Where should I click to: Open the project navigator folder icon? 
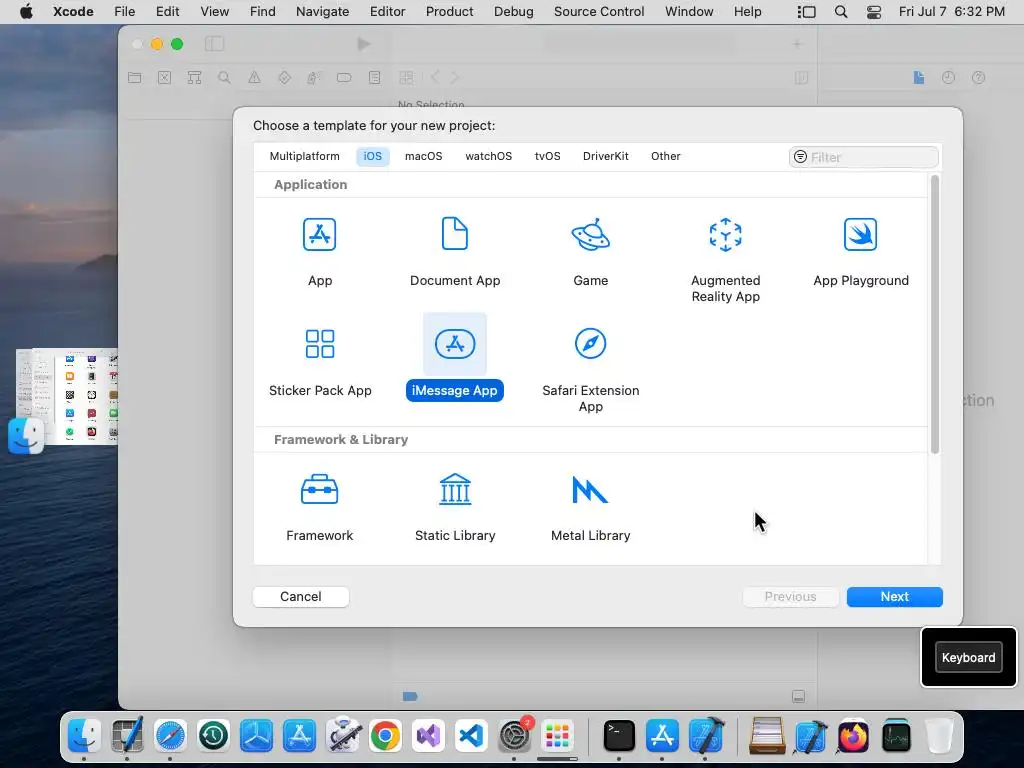(135, 78)
